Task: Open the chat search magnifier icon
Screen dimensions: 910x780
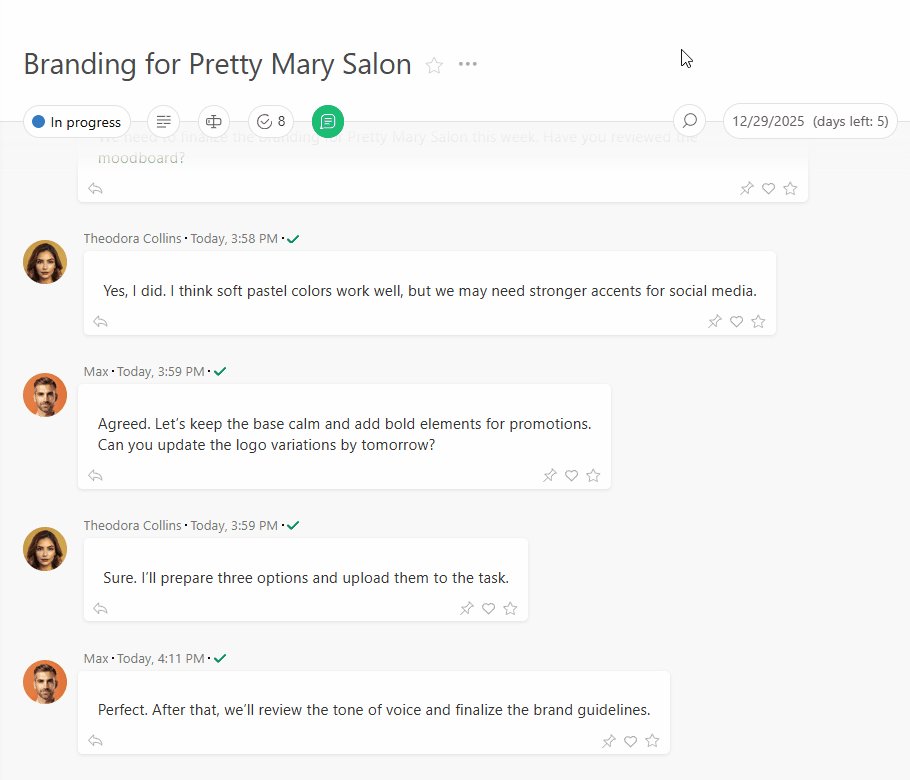Action: (689, 121)
